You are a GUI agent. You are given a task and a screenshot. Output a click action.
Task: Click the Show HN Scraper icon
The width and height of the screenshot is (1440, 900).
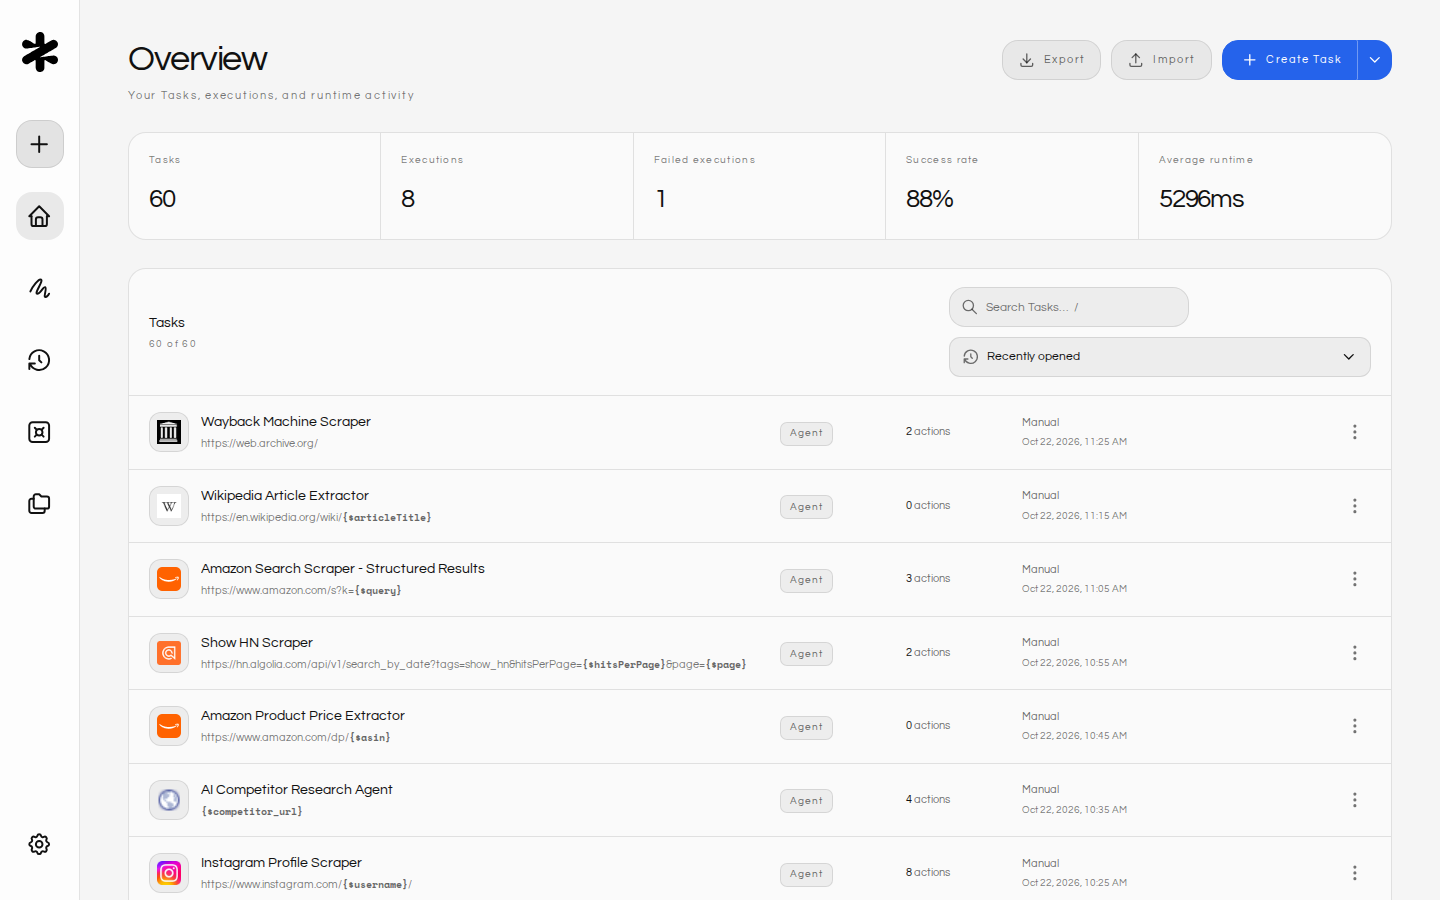click(169, 653)
